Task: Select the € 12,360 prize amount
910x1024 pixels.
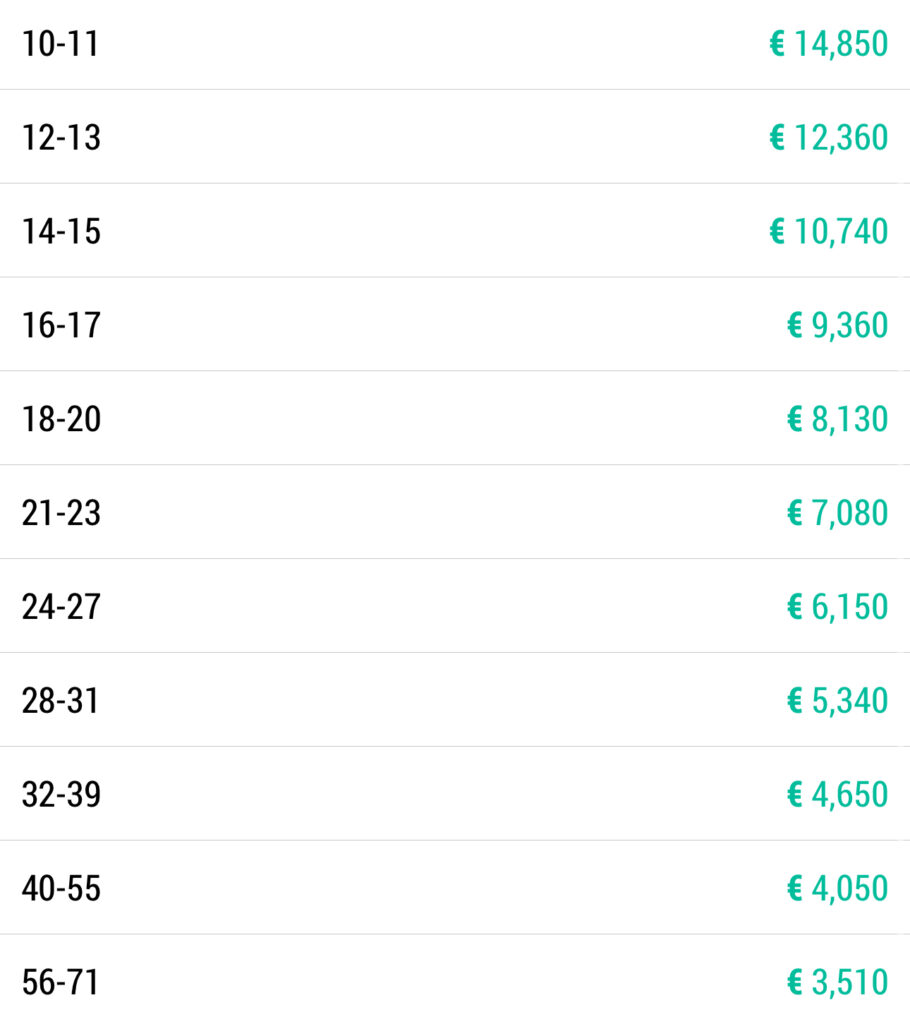Action: coord(828,137)
